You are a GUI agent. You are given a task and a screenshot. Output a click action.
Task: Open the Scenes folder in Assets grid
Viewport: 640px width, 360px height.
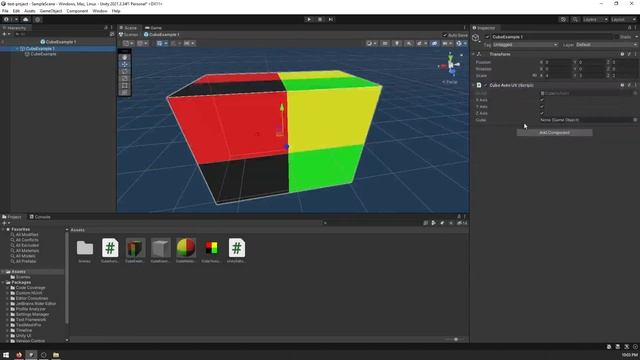(x=85, y=250)
